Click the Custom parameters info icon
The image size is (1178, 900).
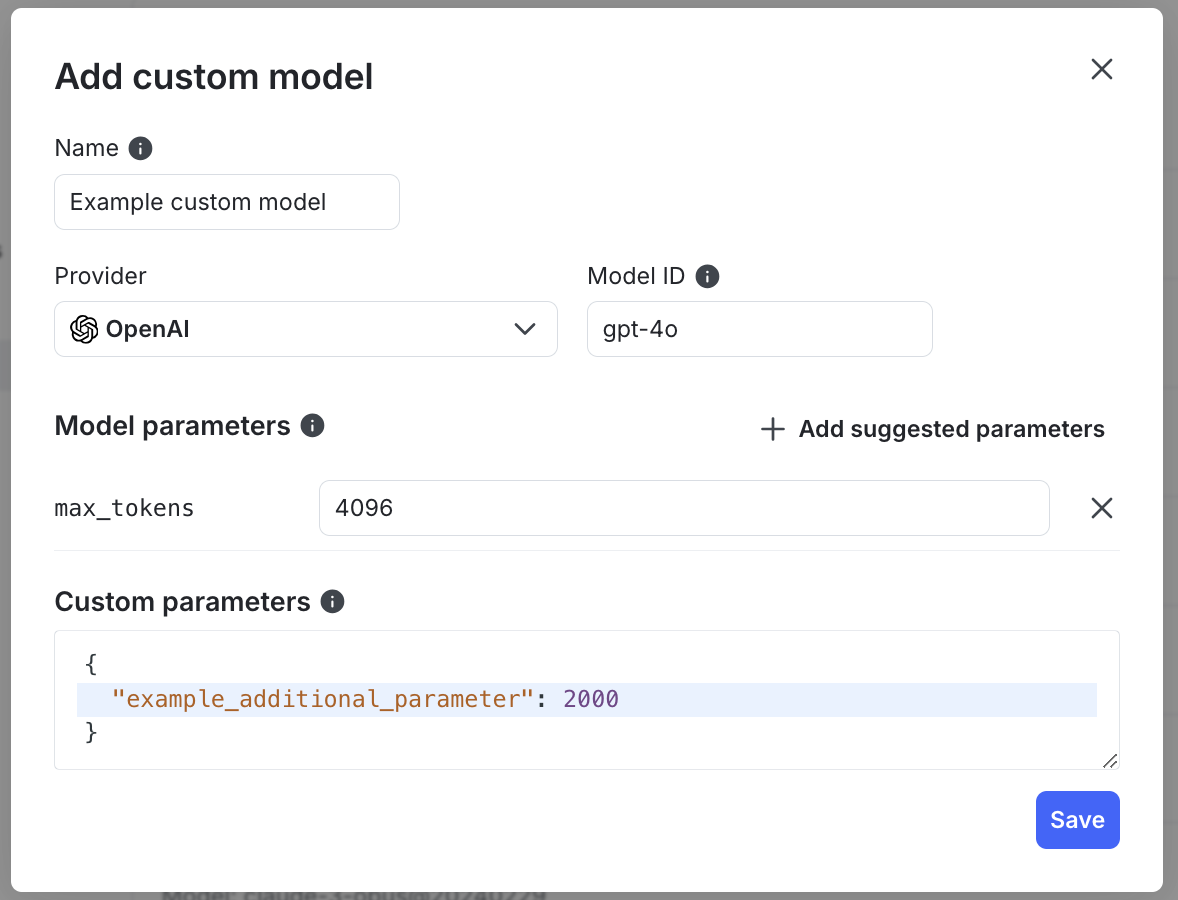(331, 602)
